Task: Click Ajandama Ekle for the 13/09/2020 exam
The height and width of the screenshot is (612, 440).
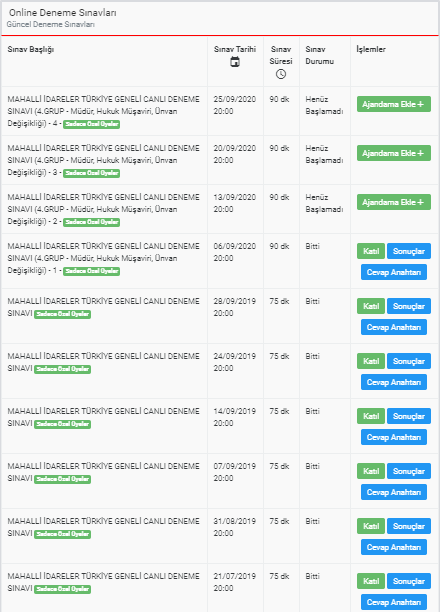Action: click(394, 202)
